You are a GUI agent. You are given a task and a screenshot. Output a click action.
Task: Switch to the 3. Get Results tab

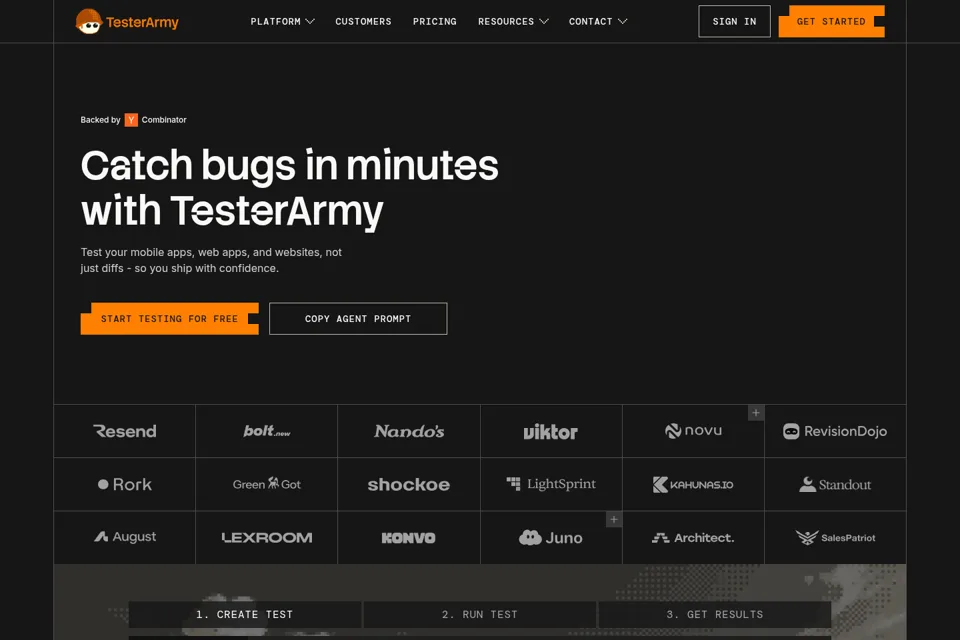(x=714, y=614)
